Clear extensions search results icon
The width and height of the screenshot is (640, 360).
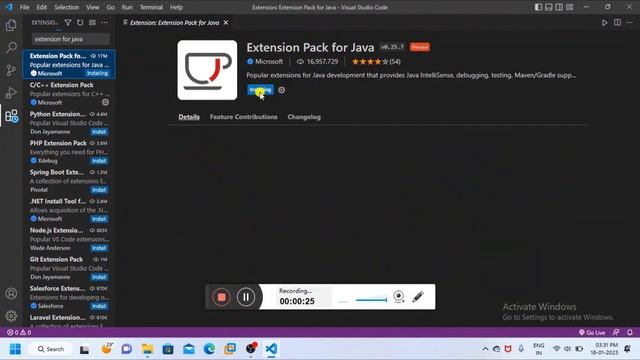(92, 22)
